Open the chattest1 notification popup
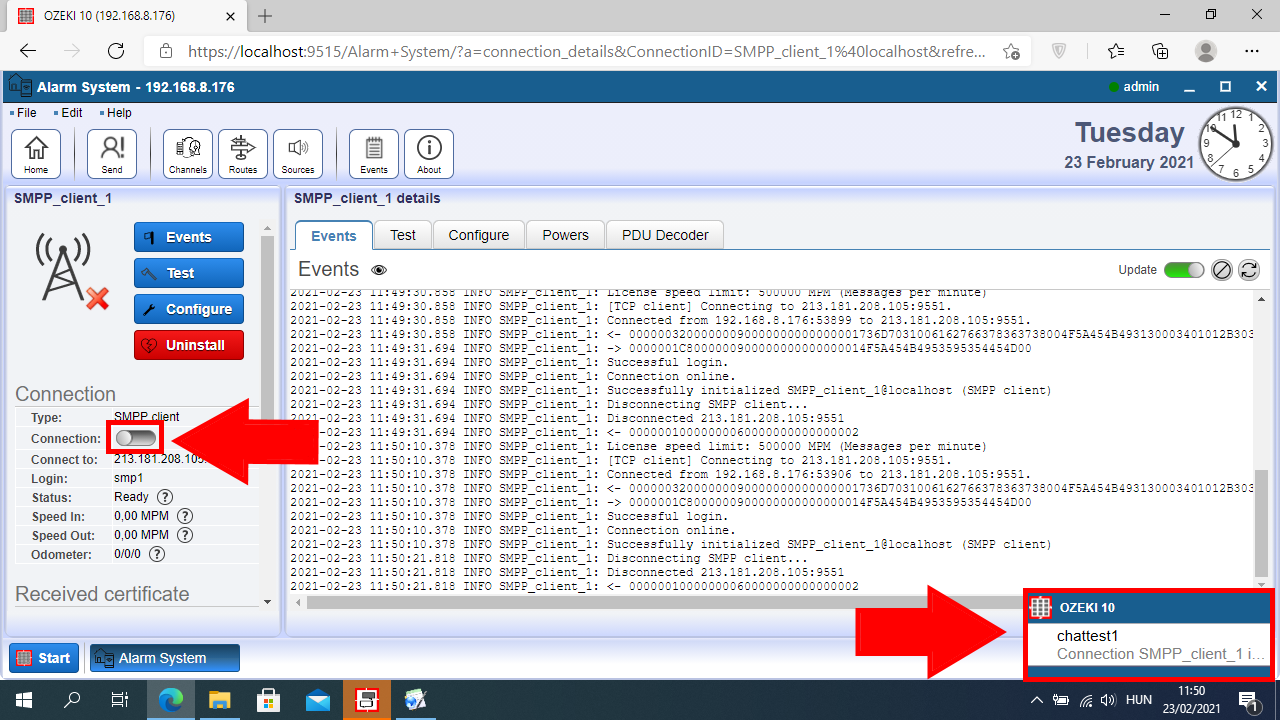Viewport: 1280px width, 720px height. 1150,644
